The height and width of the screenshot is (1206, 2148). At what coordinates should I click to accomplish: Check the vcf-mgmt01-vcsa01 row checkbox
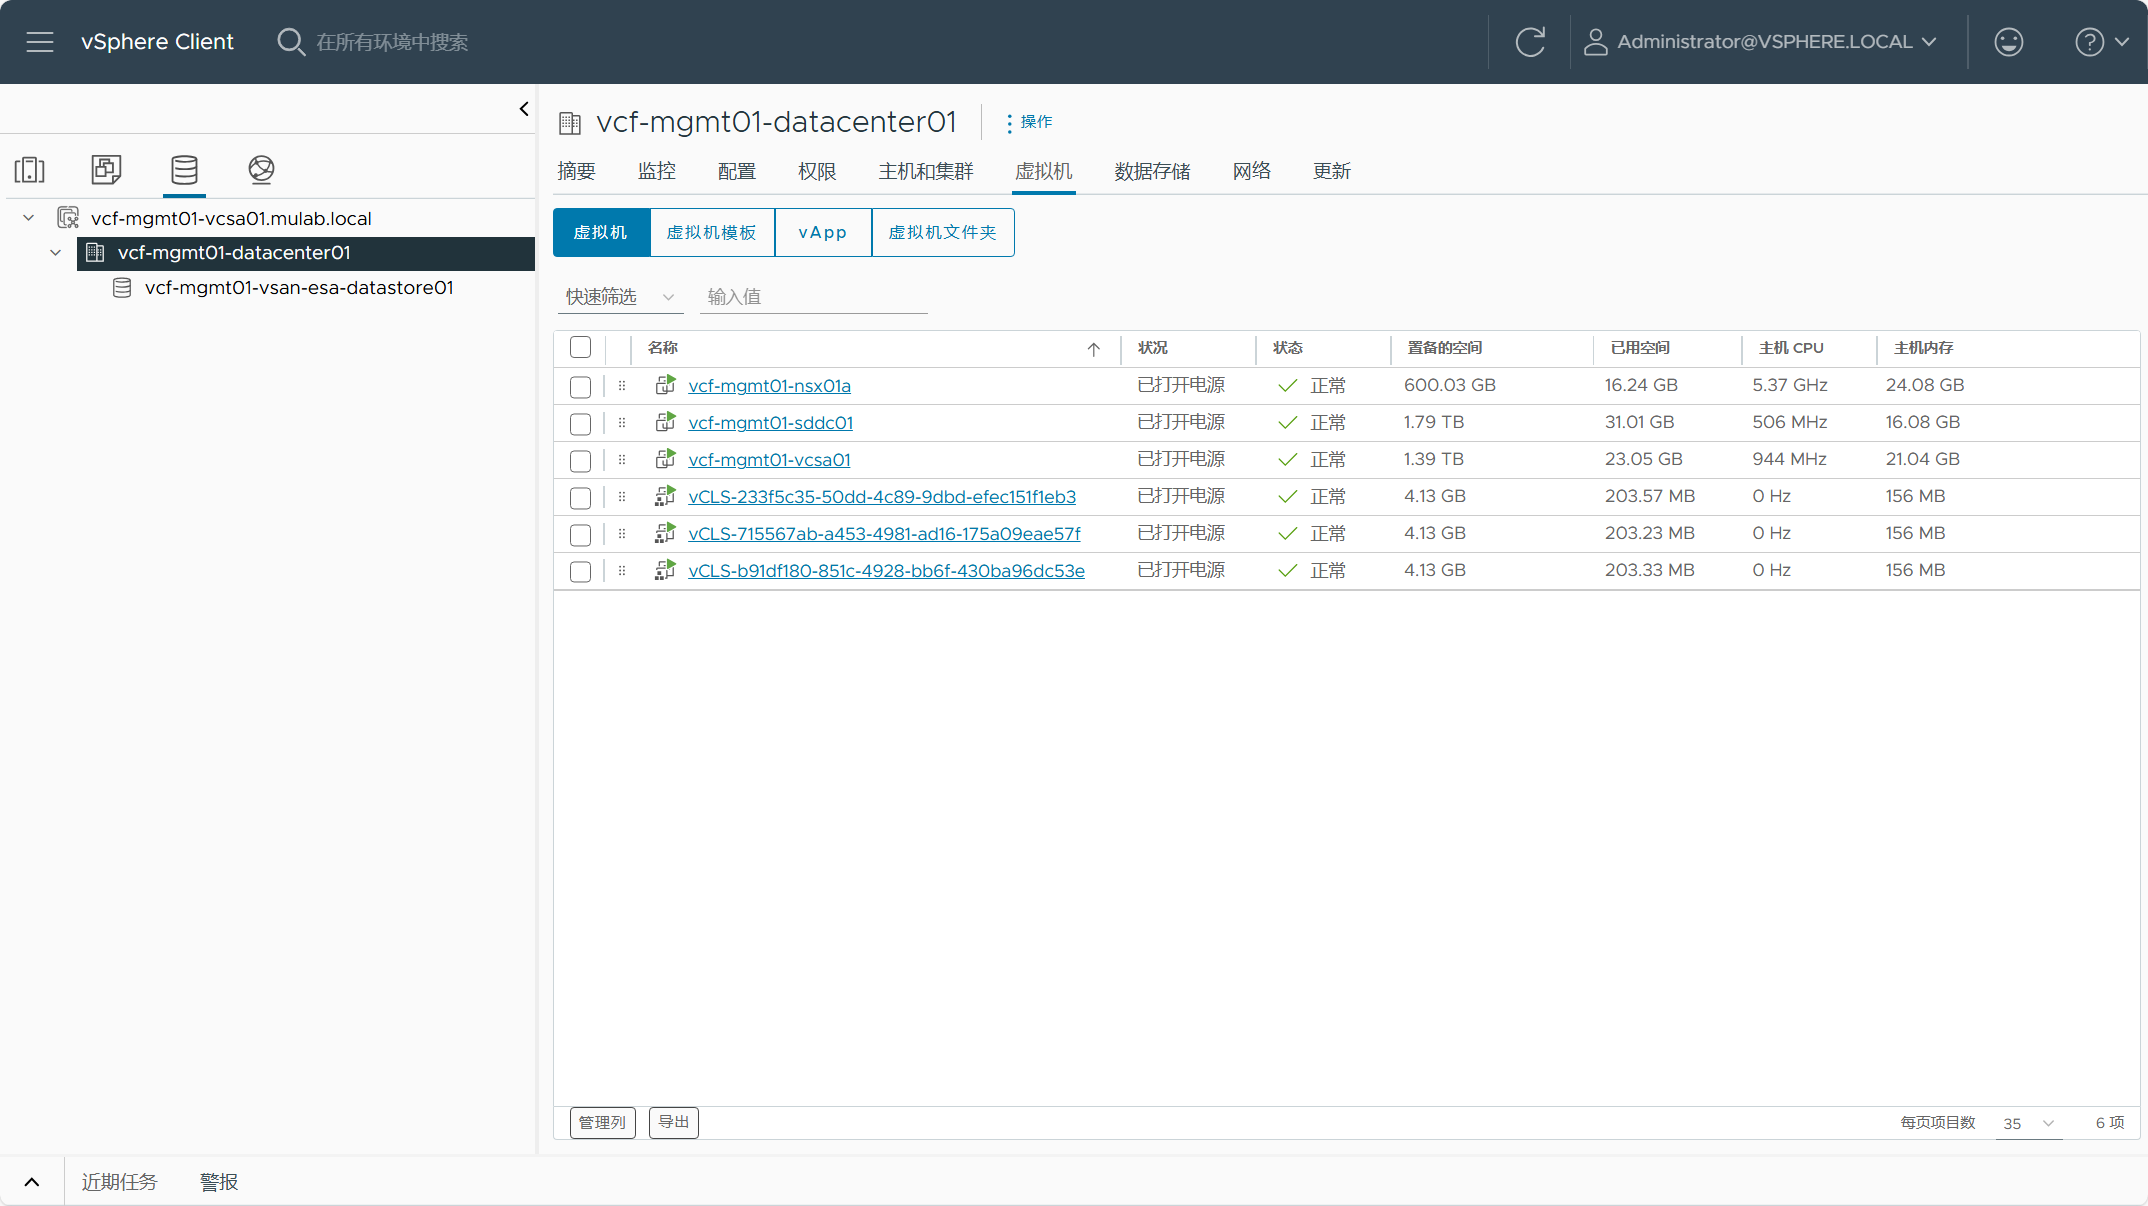click(580, 461)
